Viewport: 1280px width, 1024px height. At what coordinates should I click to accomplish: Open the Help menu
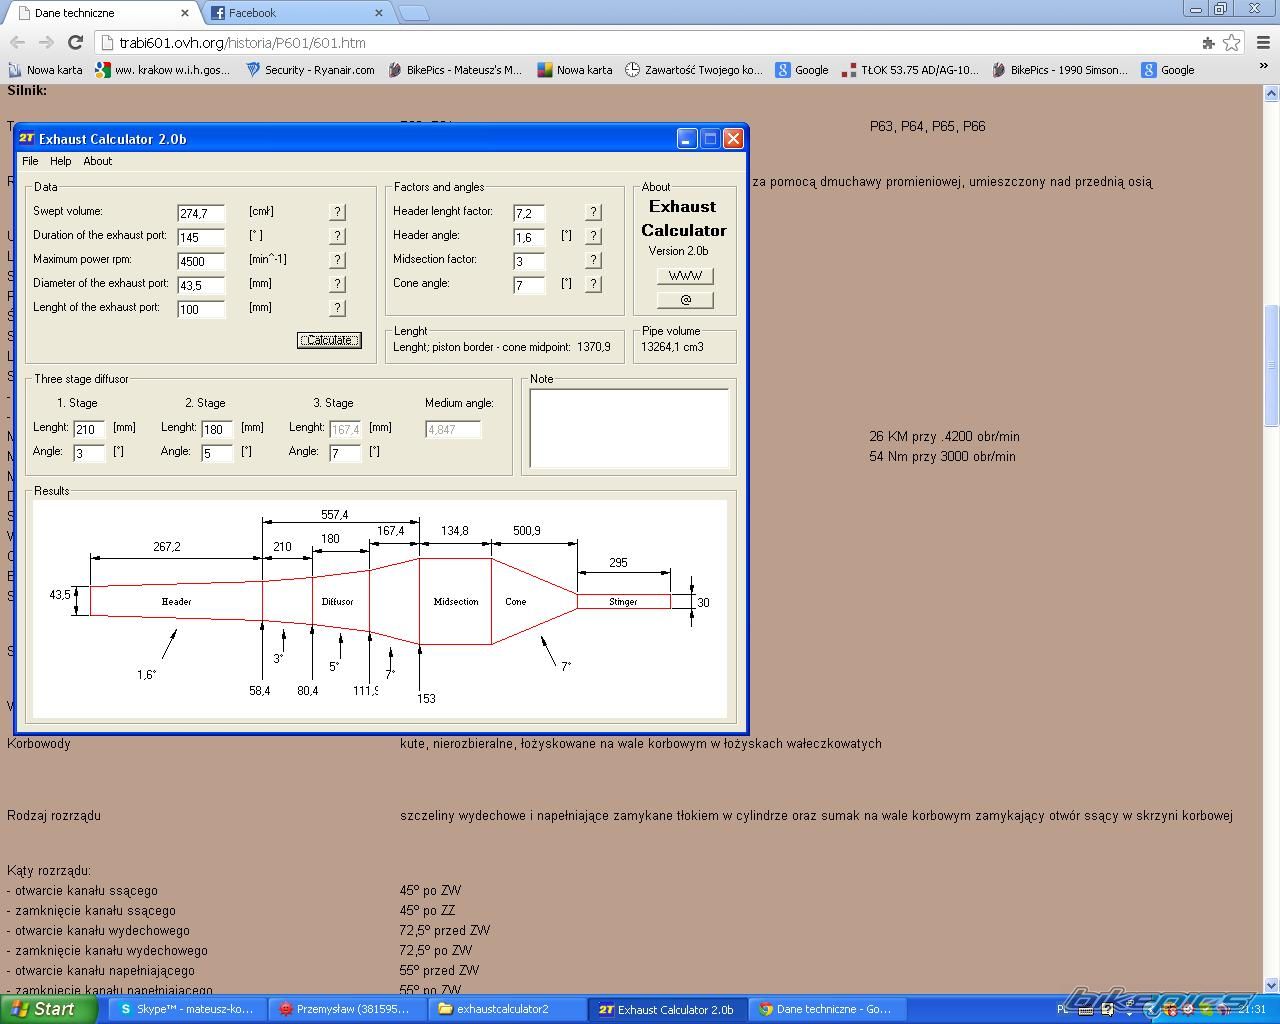coord(61,161)
